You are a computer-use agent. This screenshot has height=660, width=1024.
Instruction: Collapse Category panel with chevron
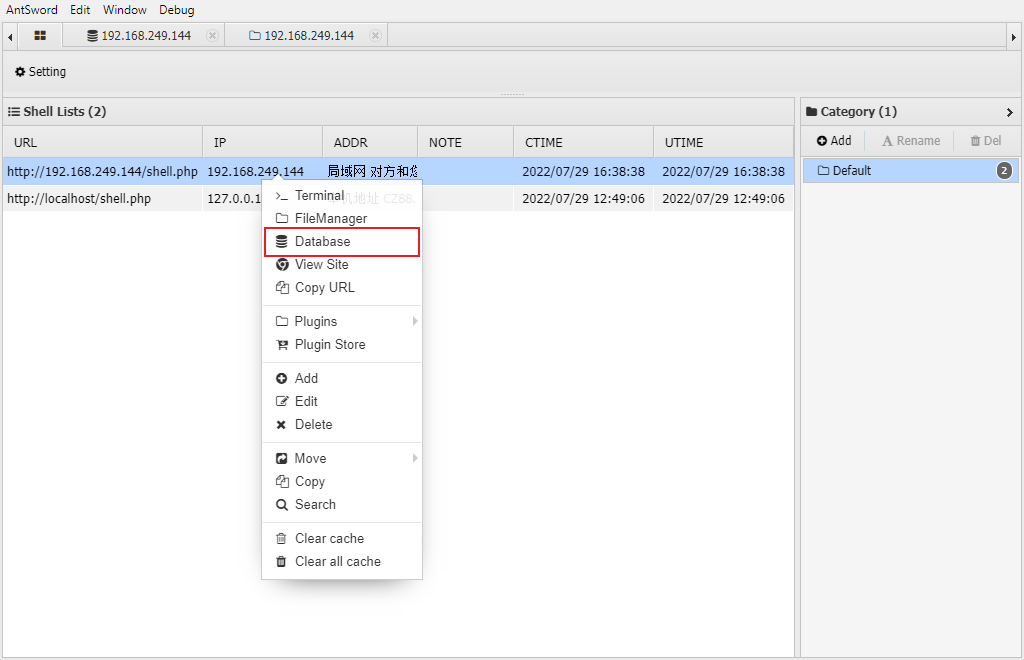click(x=1010, y=112)
